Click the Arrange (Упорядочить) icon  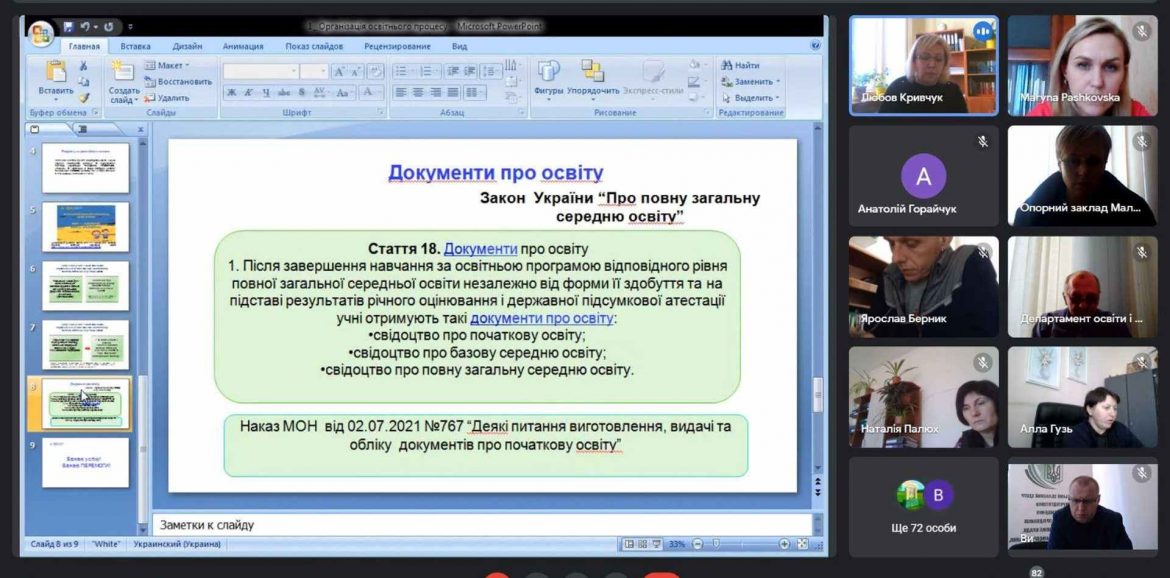click(592, 73)
